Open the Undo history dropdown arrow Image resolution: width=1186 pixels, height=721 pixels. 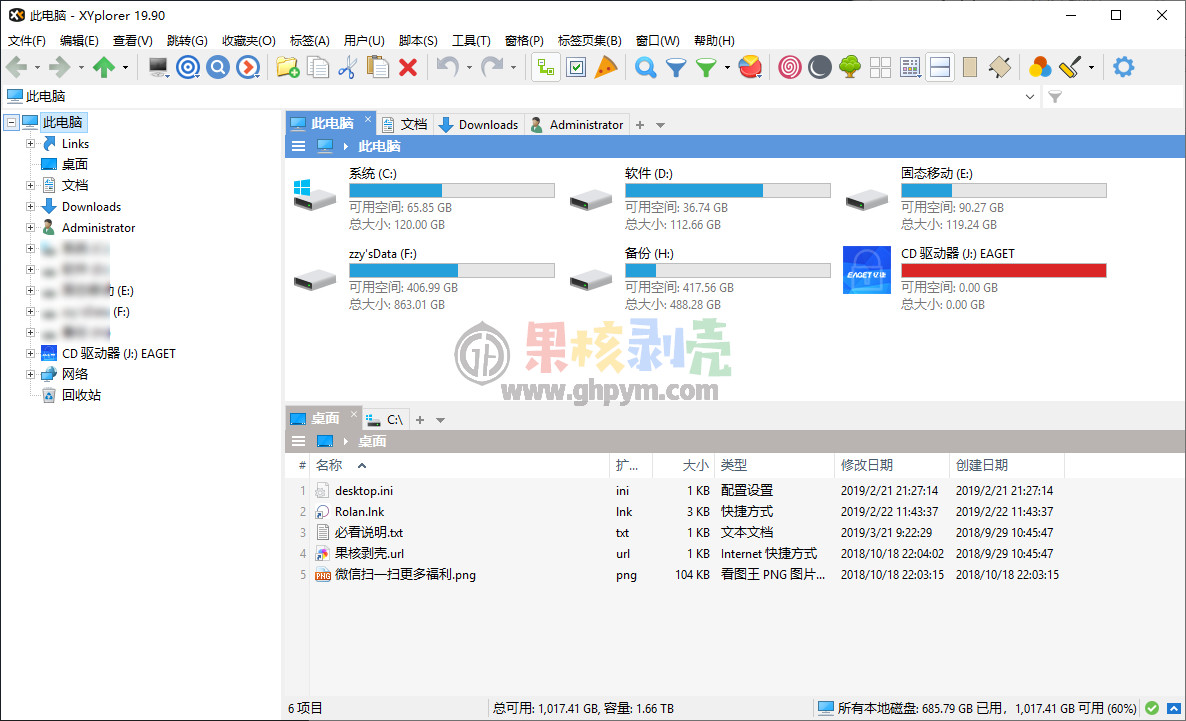pos(469,67)
